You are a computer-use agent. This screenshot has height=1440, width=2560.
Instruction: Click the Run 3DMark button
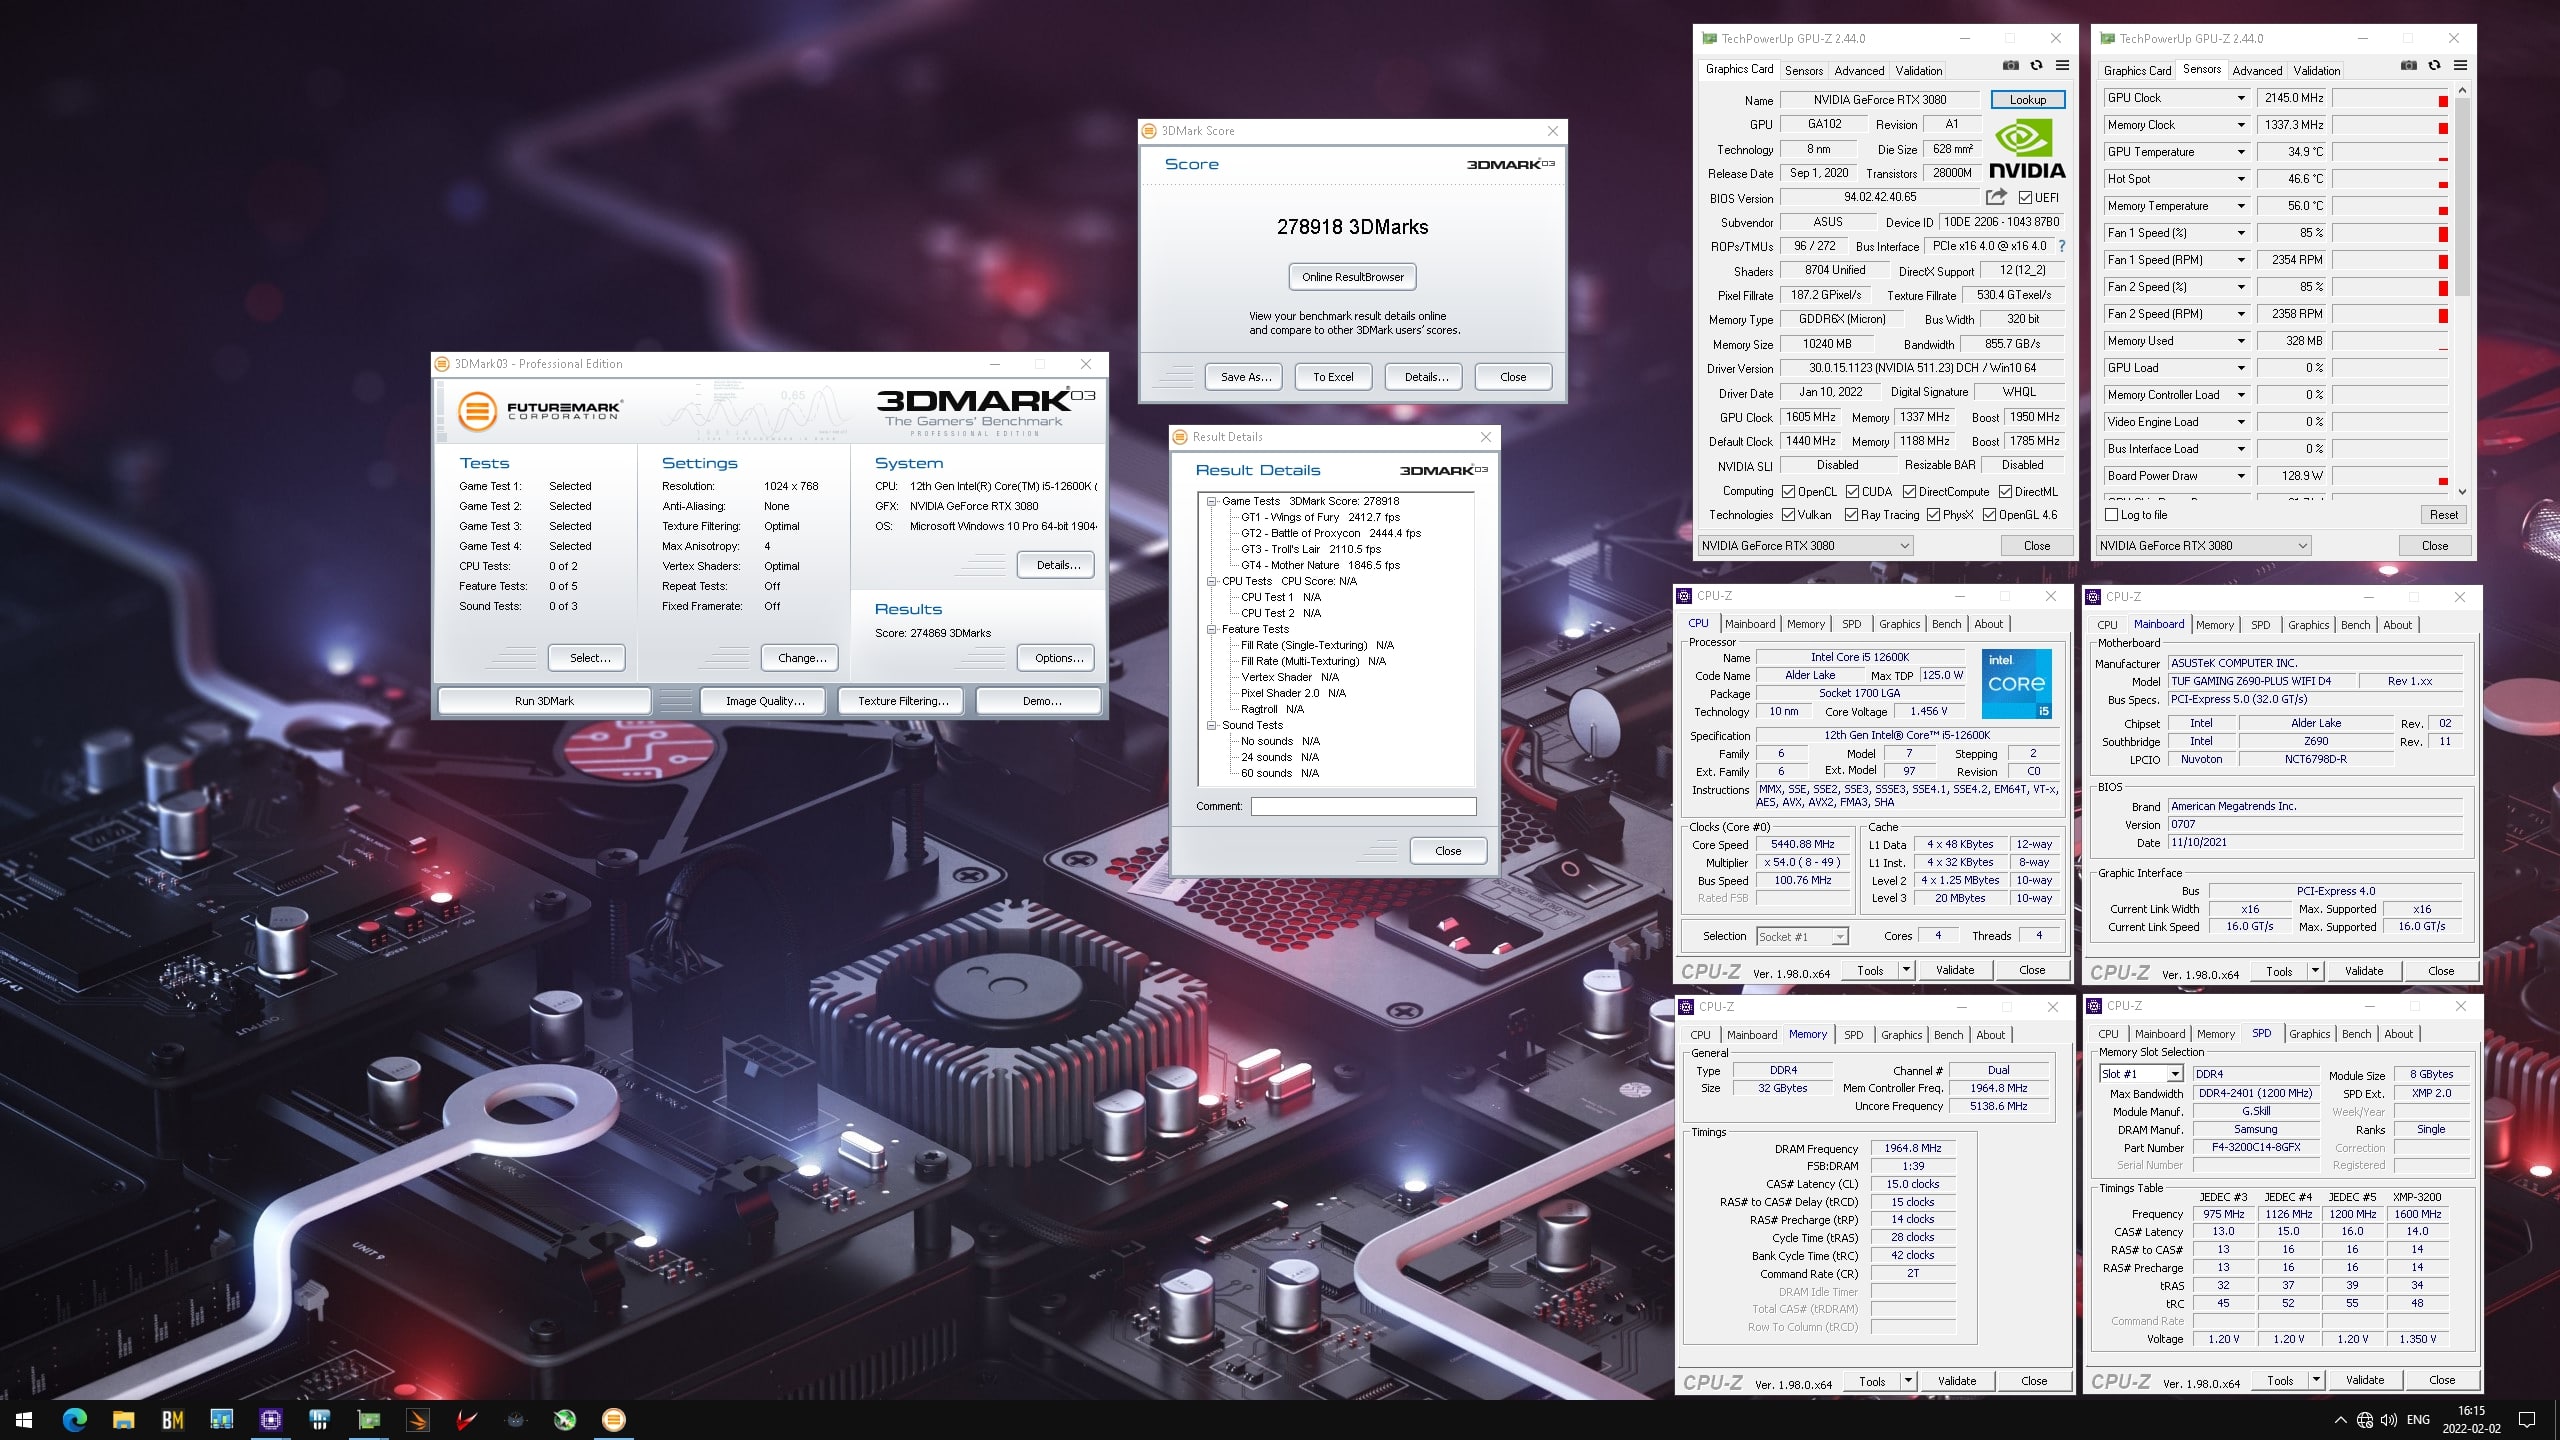[x=544, y=701]
